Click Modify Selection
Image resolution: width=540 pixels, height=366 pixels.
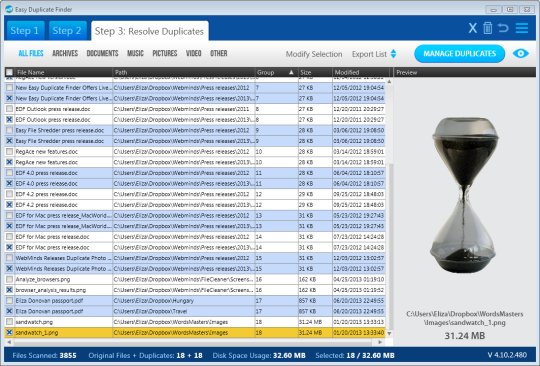314,54
